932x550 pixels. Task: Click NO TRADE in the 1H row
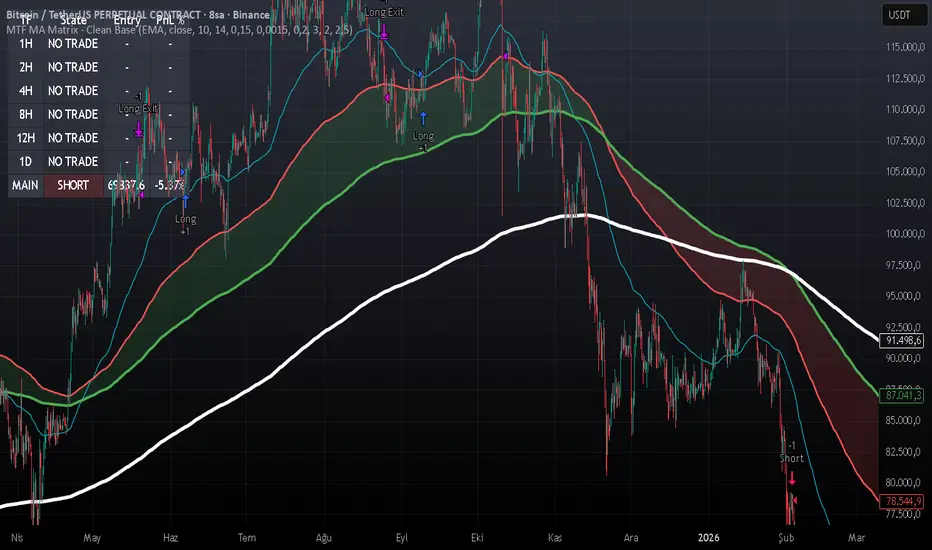point(73,43)
